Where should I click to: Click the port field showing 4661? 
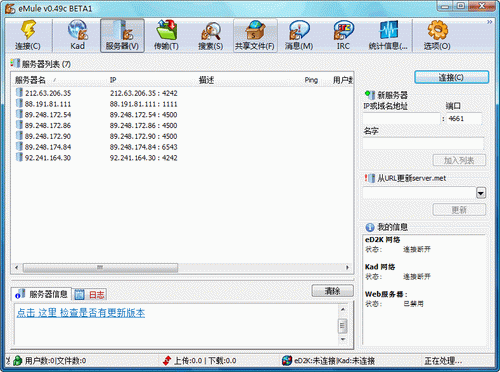click(x=464, y=119)
